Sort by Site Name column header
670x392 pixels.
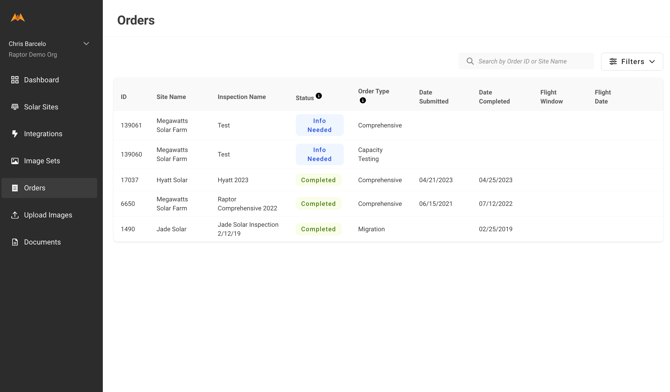pos(171,97)
